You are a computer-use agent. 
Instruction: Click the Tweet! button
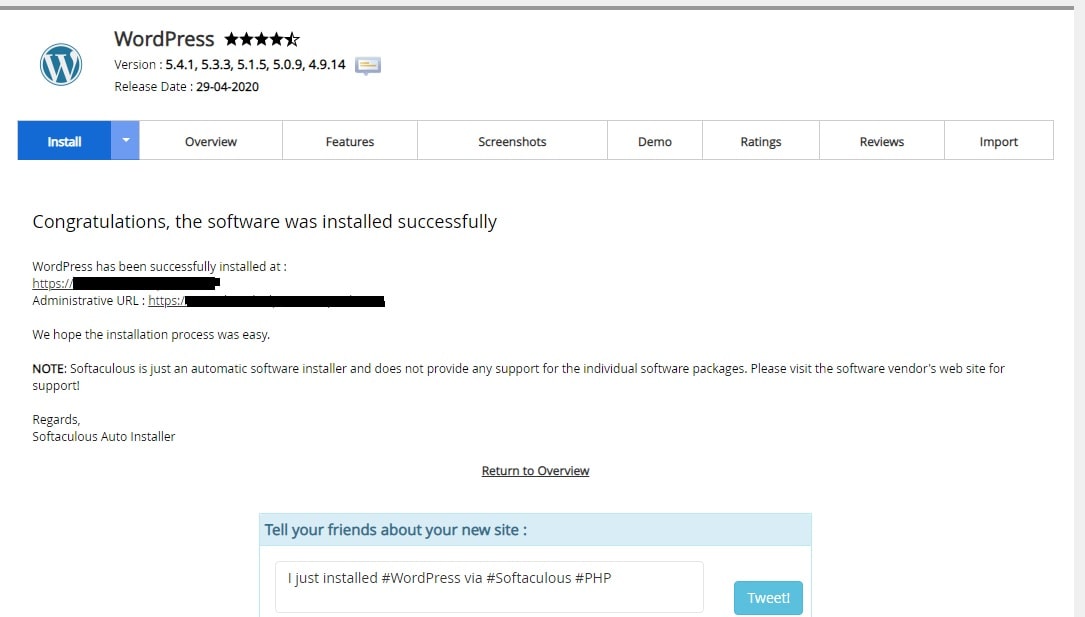pos(768,598)
